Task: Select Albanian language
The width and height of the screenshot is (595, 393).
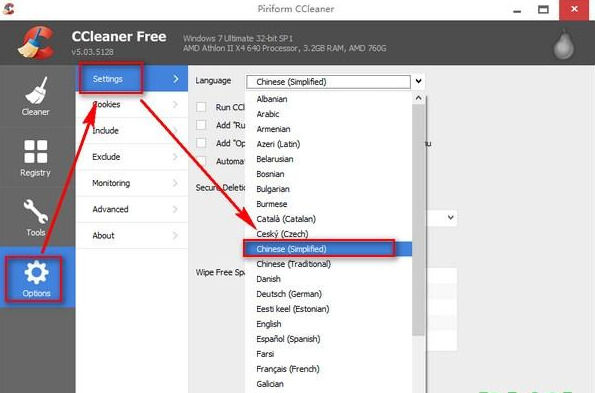Action: 328,99
